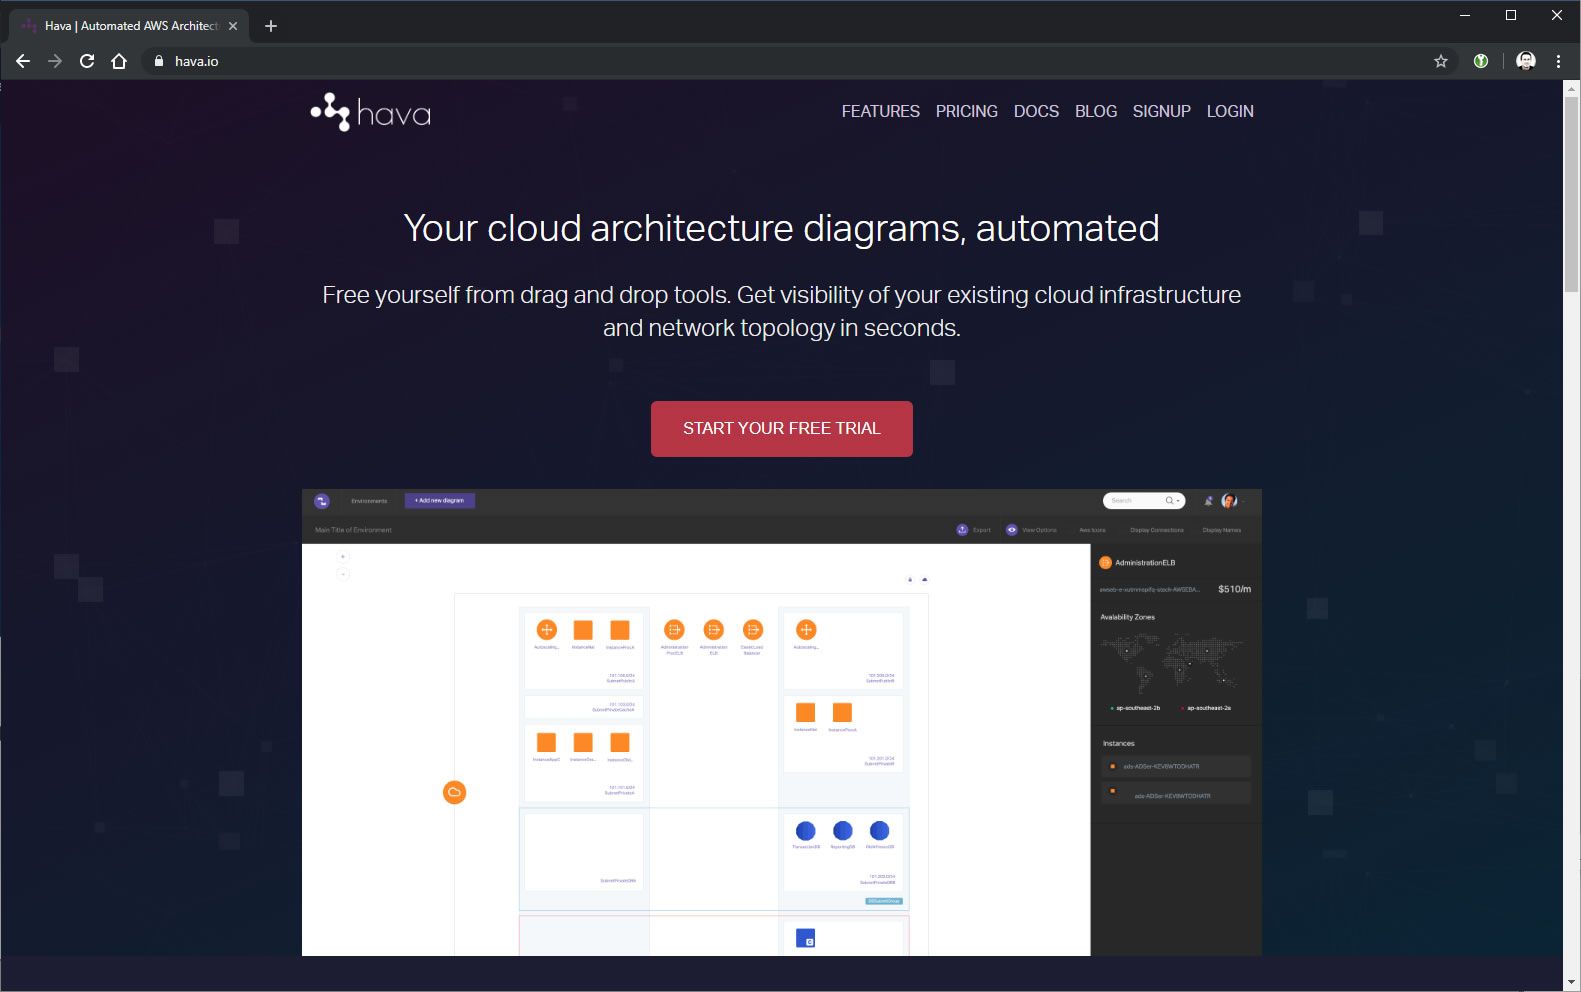The height and width of the screenshot is (992, 1581).
Task: Go to the LOGIN page
Action: 1230,111
